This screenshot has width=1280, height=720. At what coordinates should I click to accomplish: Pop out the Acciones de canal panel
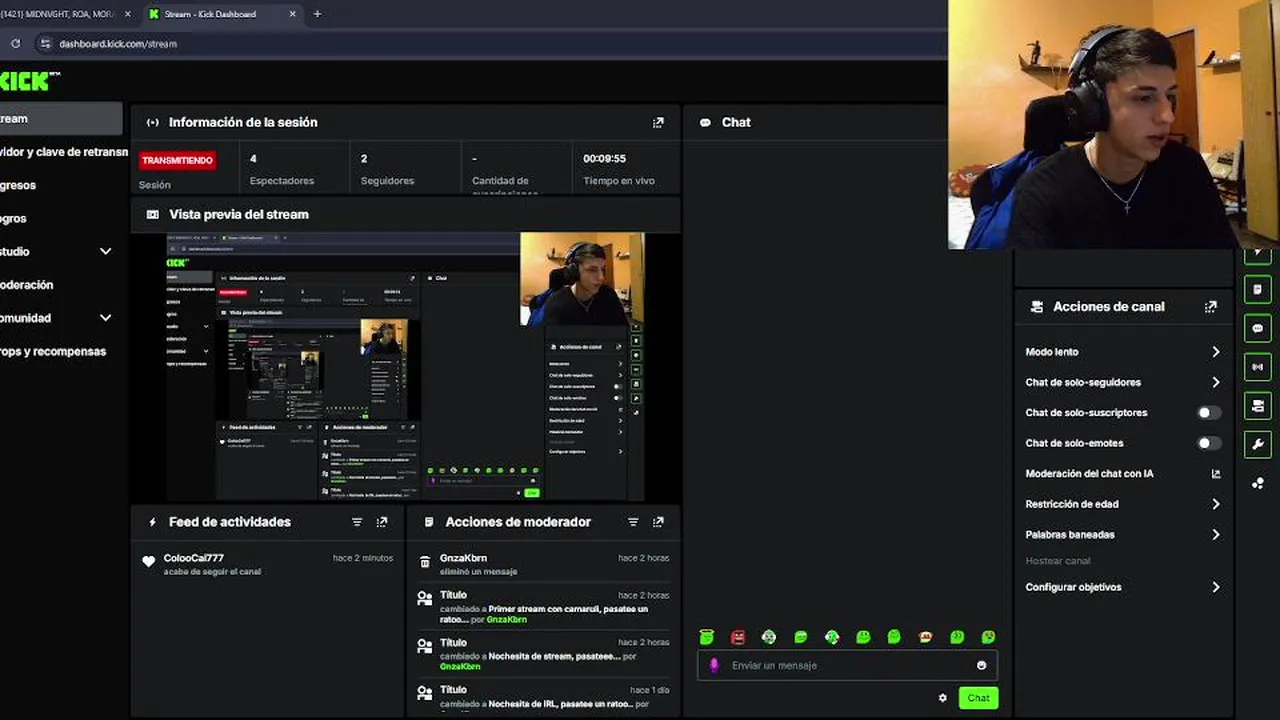(x=1211, y=307)
